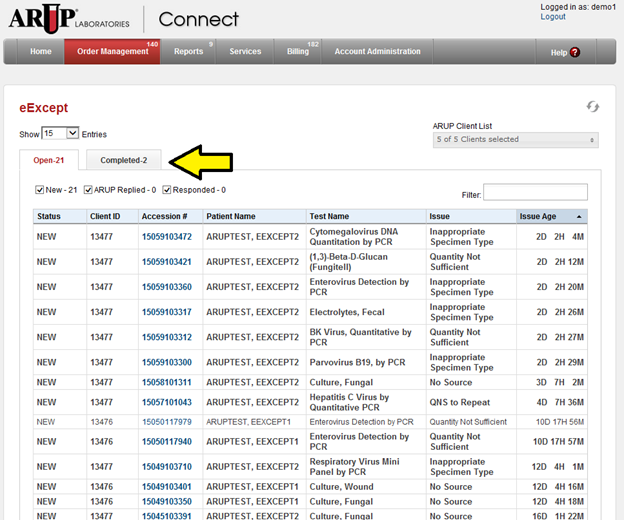
Task: Click in the Filter text field
Action: (535, 192)
